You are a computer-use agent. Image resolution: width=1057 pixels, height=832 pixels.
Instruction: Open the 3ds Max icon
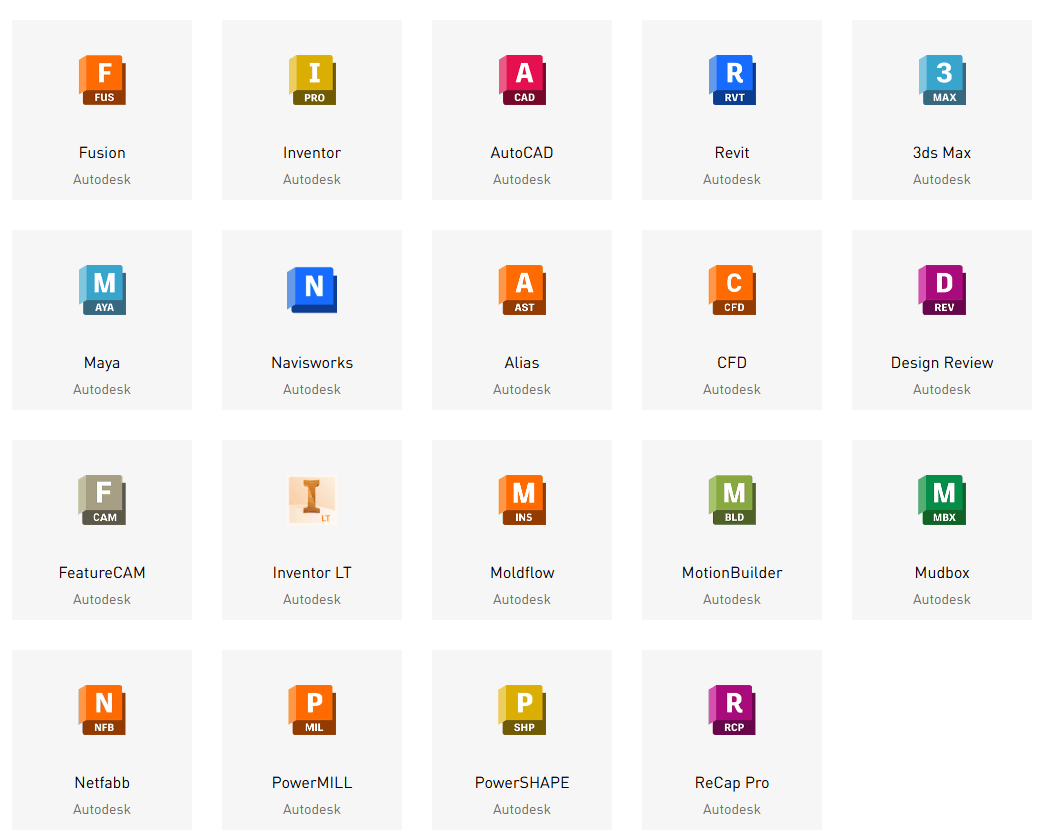[x=942, y=80]
